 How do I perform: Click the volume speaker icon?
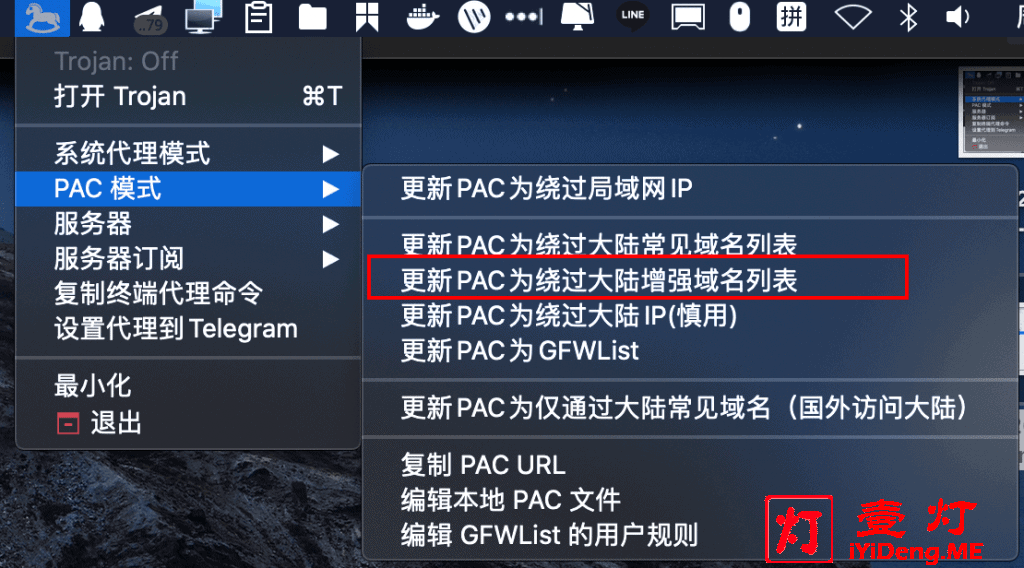(957, 17)
